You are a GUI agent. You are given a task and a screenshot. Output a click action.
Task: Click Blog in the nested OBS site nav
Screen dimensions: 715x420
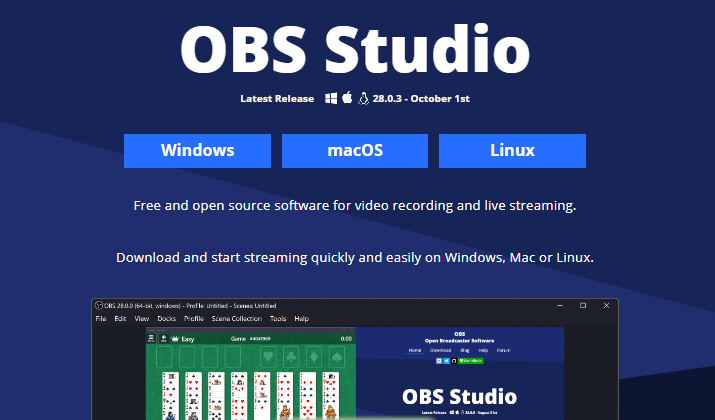click(x=465, y=350)
